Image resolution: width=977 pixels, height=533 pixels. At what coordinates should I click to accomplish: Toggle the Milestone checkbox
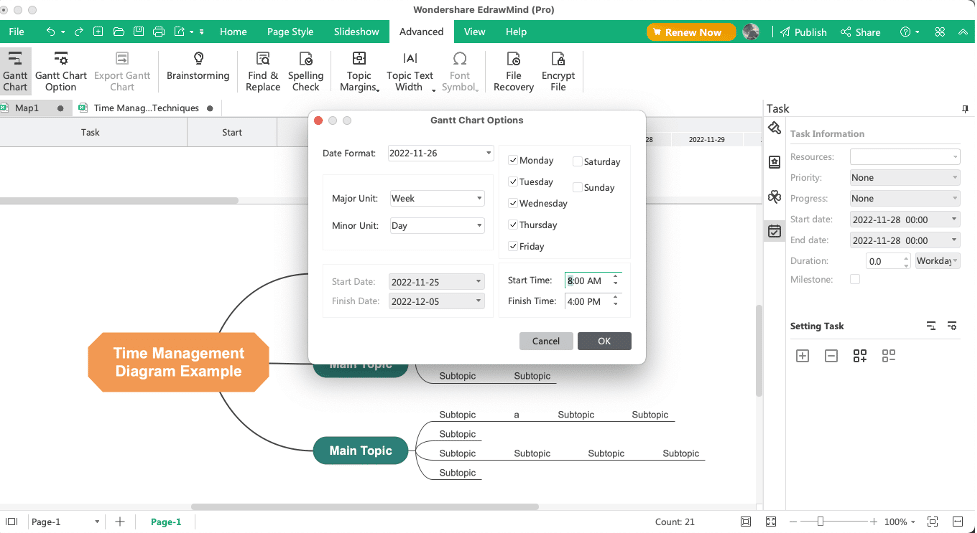855,279
